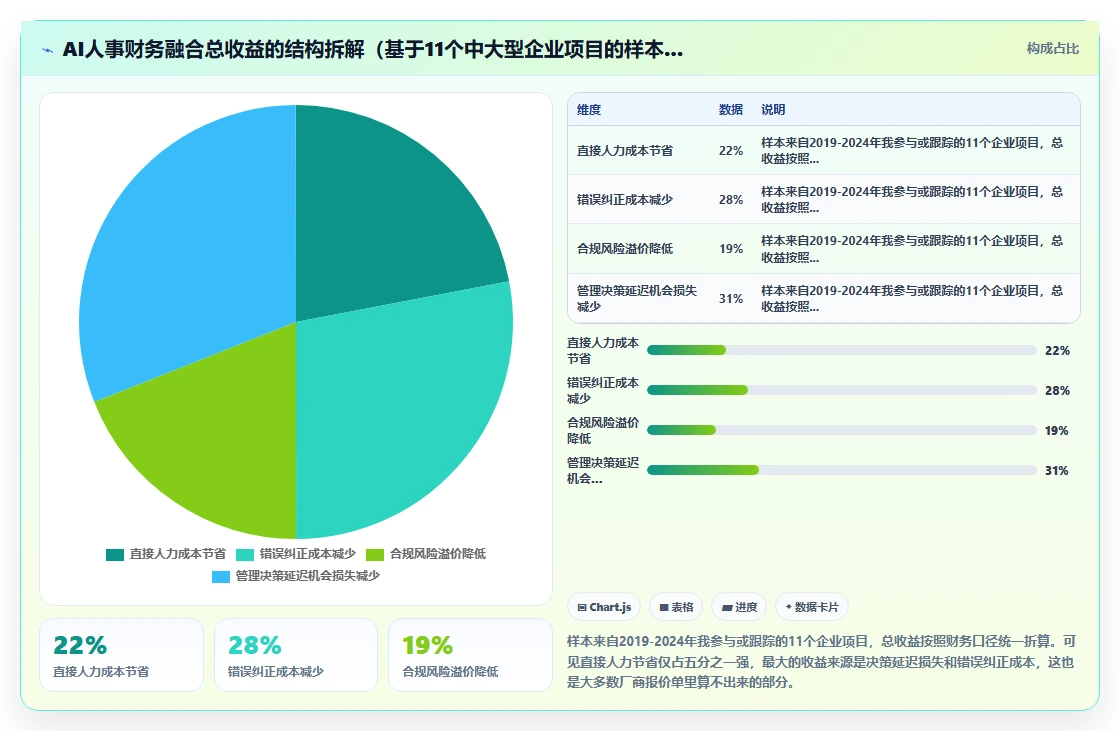Select table cell 管理决策延迟机会损失减少
The width and height of the screenshot is (1120, 731).
pos(637,299)
